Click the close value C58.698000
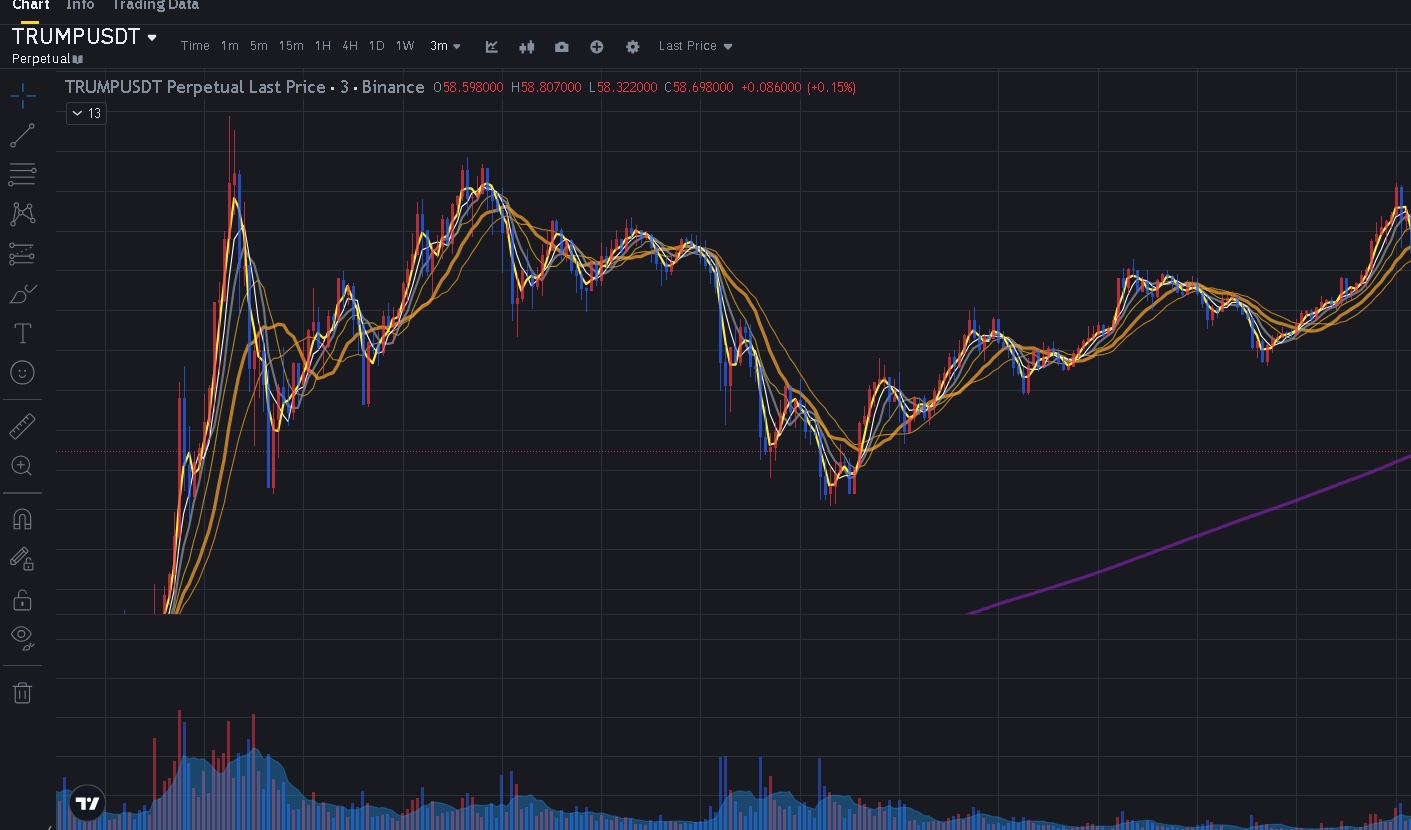Image resolution: width=1411 pixels, height=830 pixels. coord(699,88)
